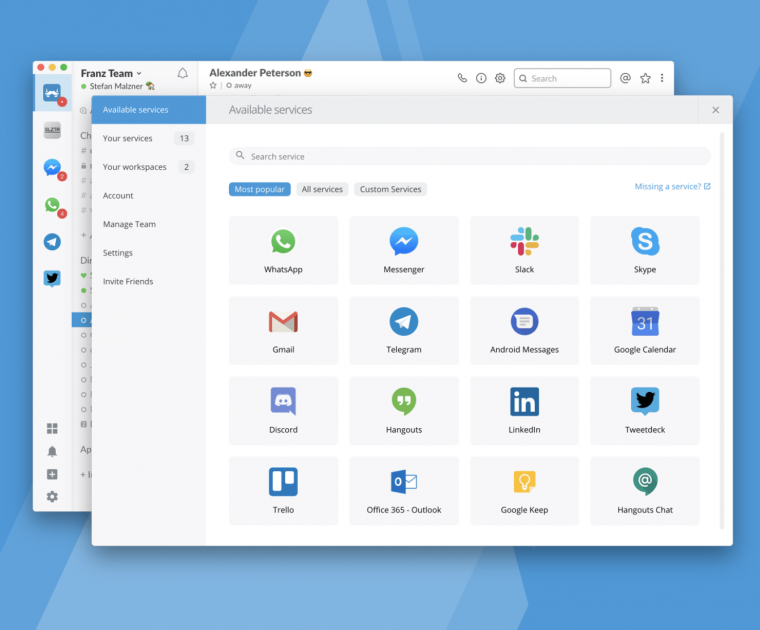Open WhatsApp in the Franz sidebar

click(52, 205)
